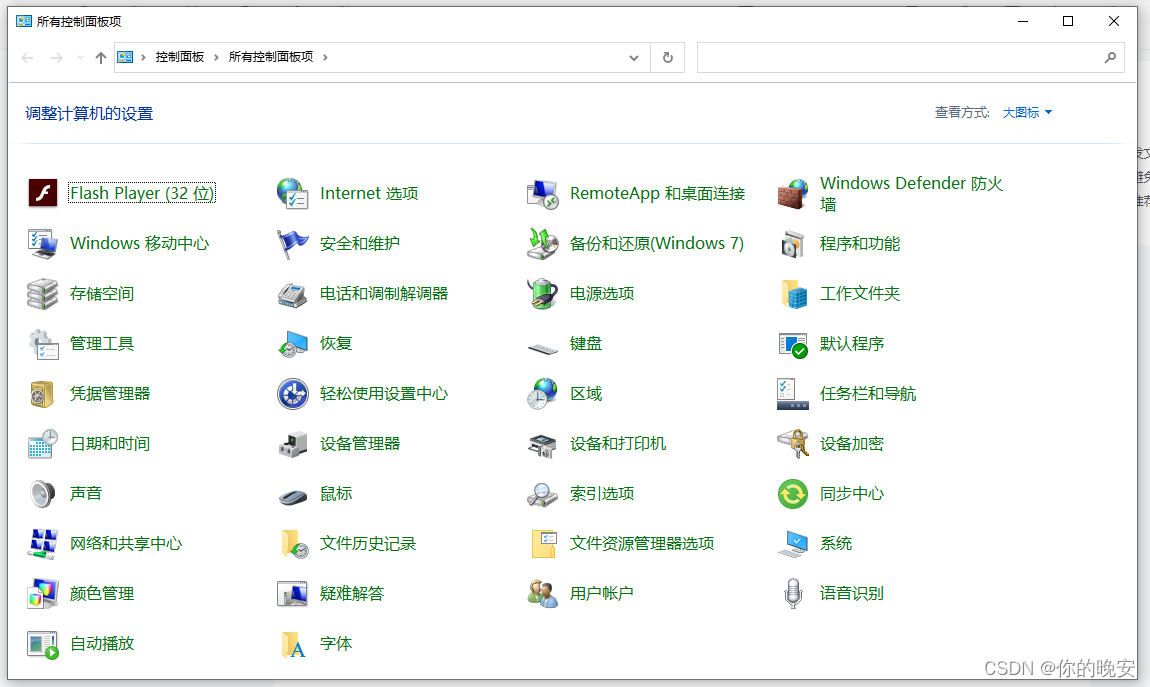Open 区域 globe and clock icon
The height and width of the screenshot is (687, 1150).
(543, 394)
